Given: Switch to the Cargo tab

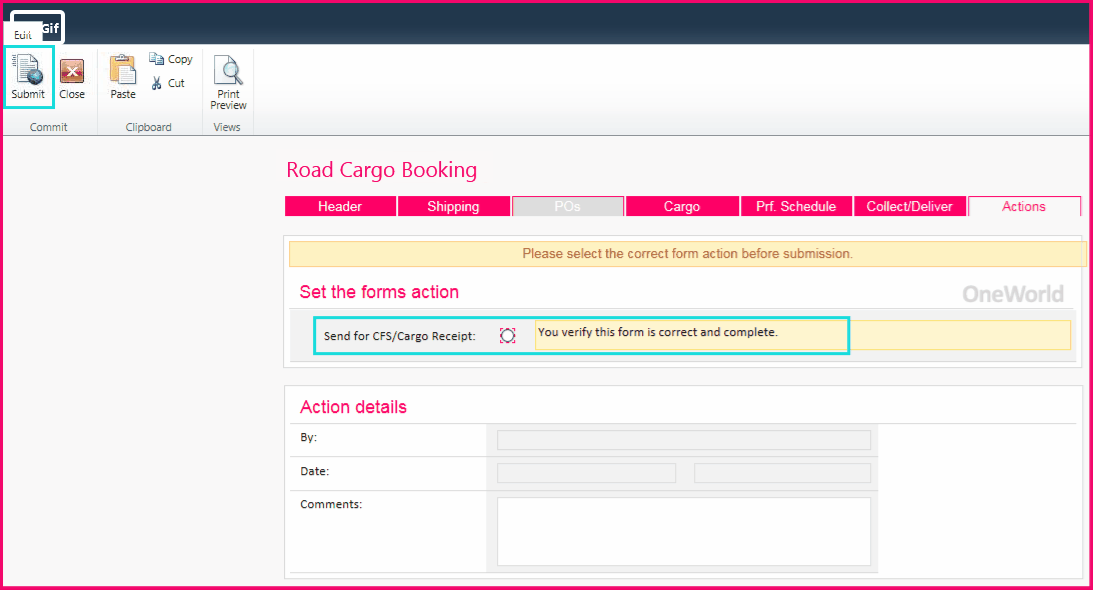Looking at the screenshot, I should click(x=682, y=206).
